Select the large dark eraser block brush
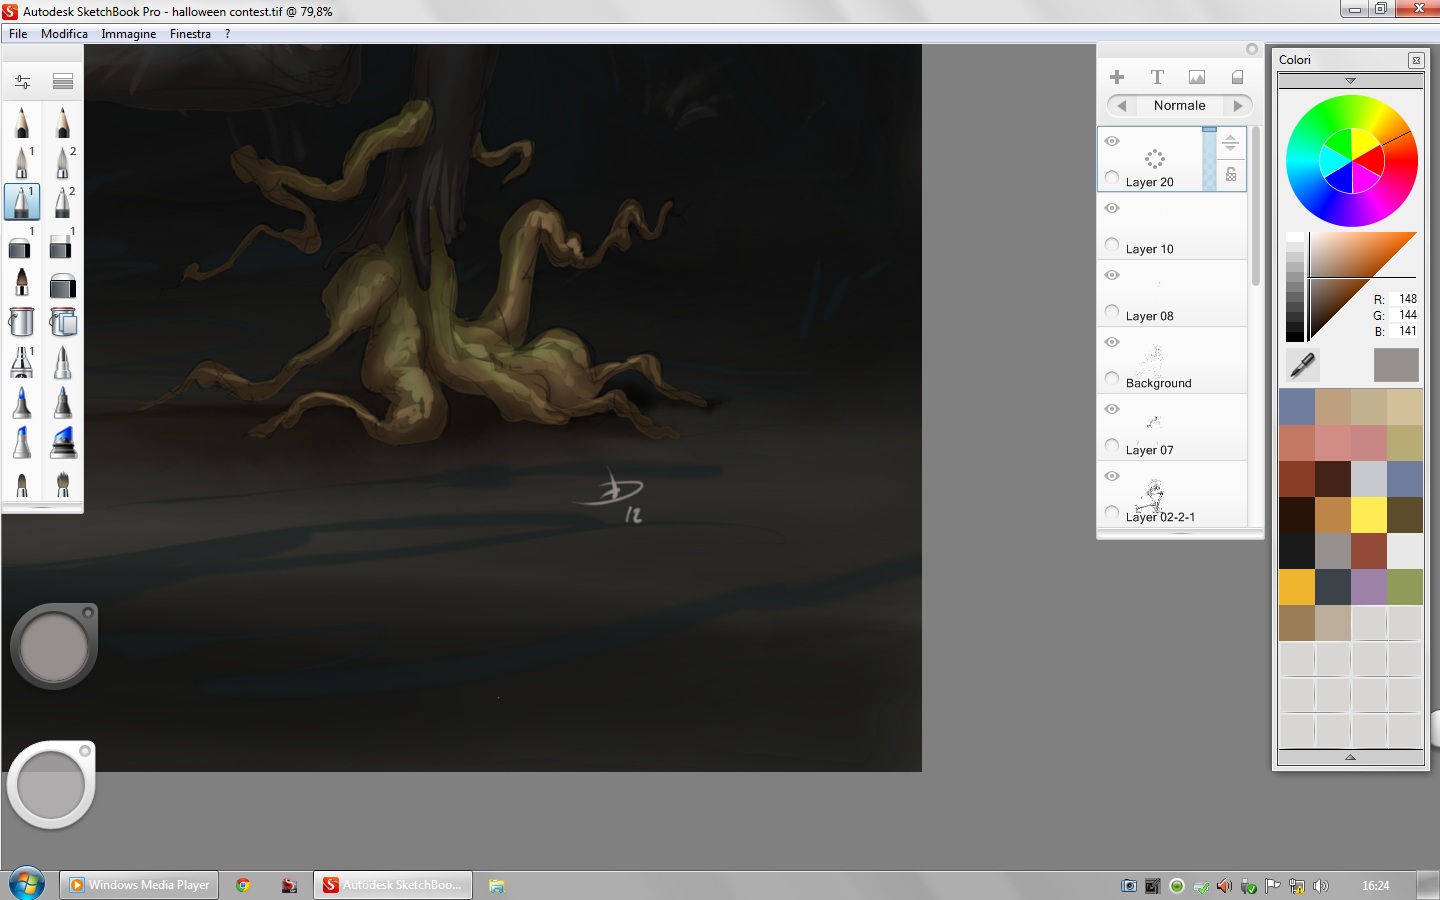1440x900 pixels. pos(63,285)
